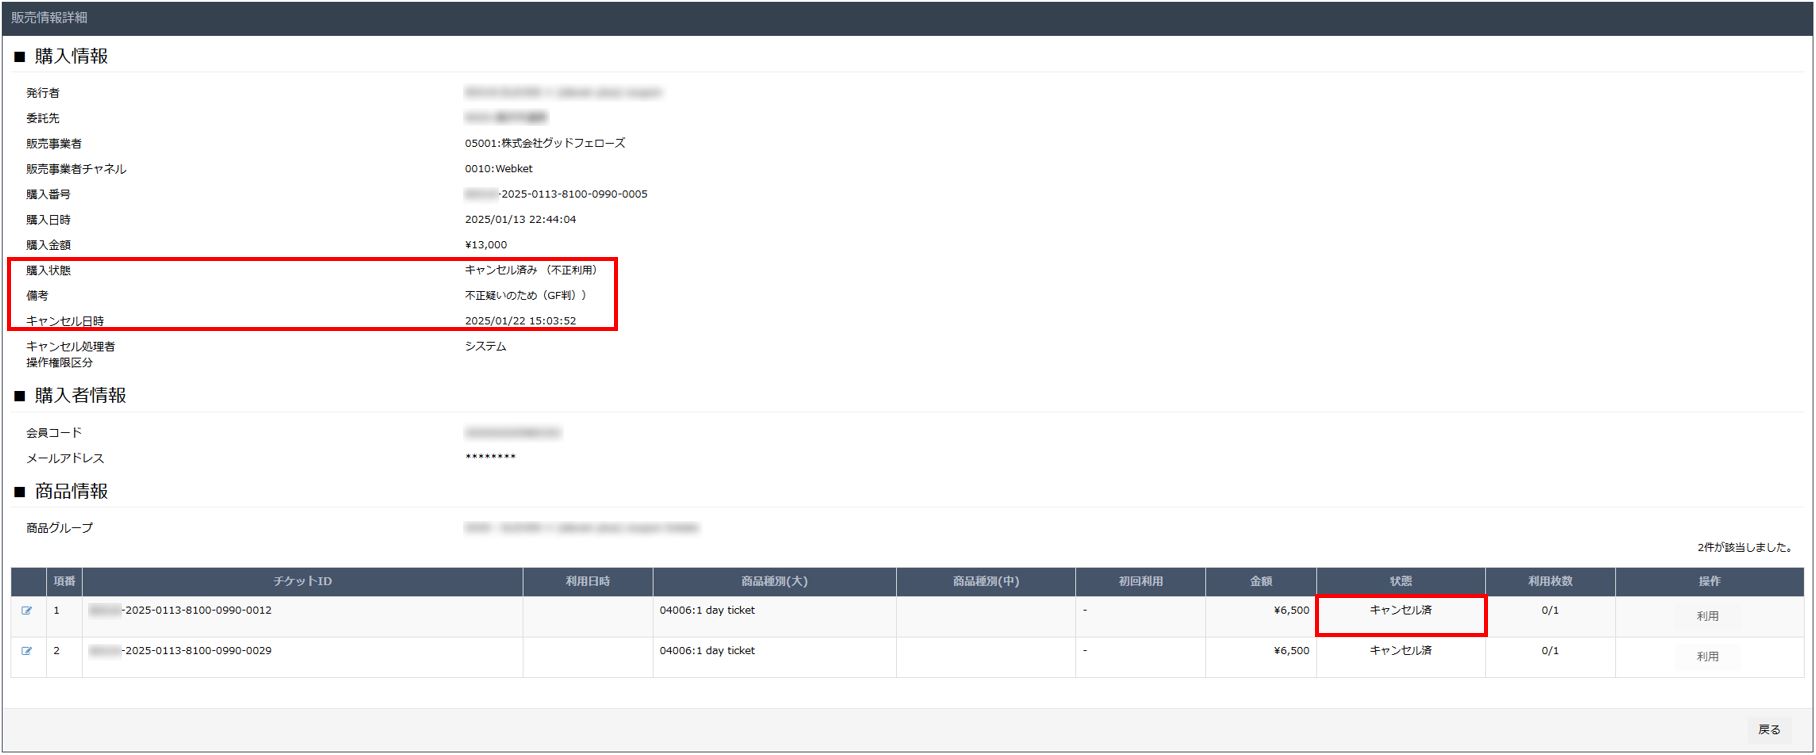Click the 利用日時 column header
Viewport: 1816px width, 755px height.
pyautogui.click(x=587, y=582)
